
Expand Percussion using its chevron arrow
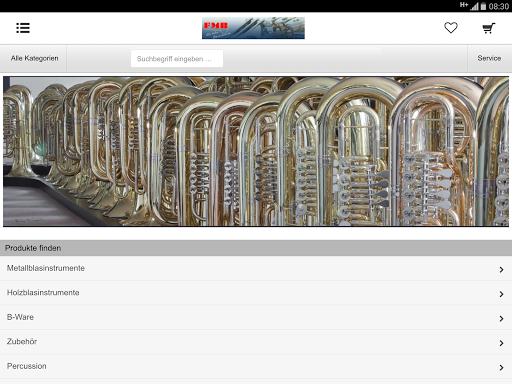tap(501, 368)
